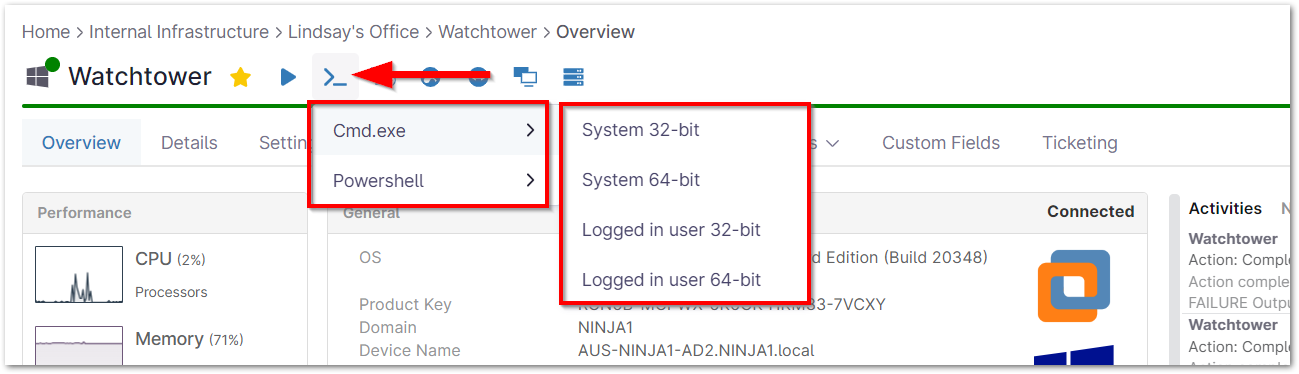This screenshot has height=374, width=1299.
Task: Click the blue play run icon
Action: tap(288, 77)
